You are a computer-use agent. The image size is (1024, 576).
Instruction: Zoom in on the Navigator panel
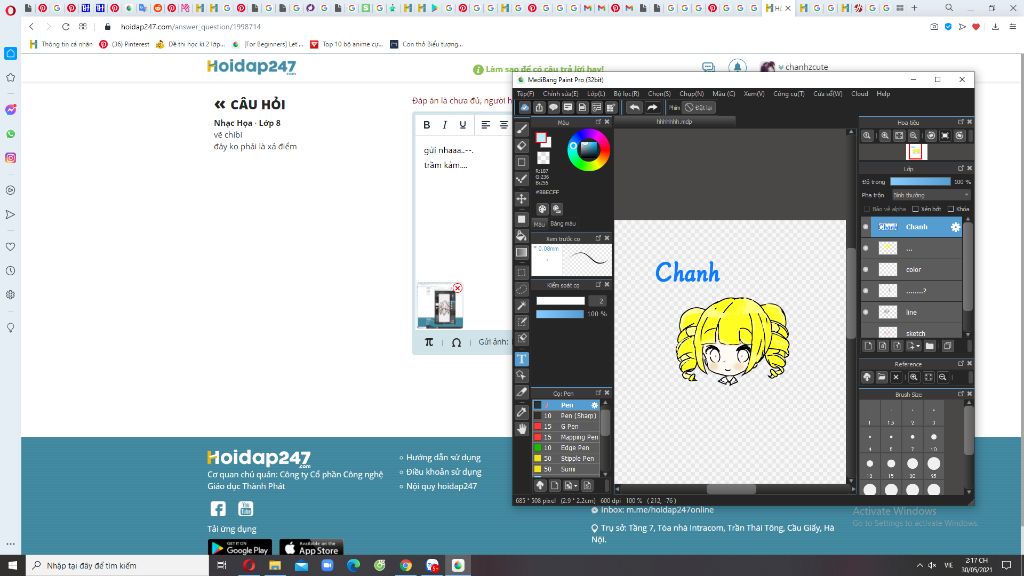tap(885, 135)
